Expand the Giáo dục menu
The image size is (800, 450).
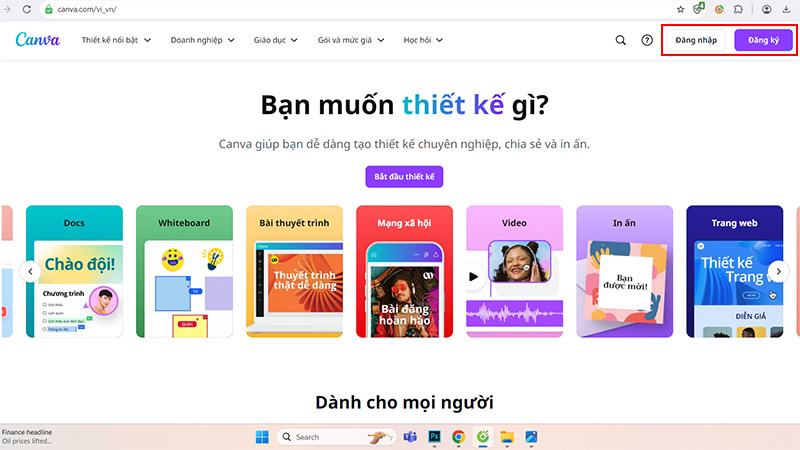(276, 40)
